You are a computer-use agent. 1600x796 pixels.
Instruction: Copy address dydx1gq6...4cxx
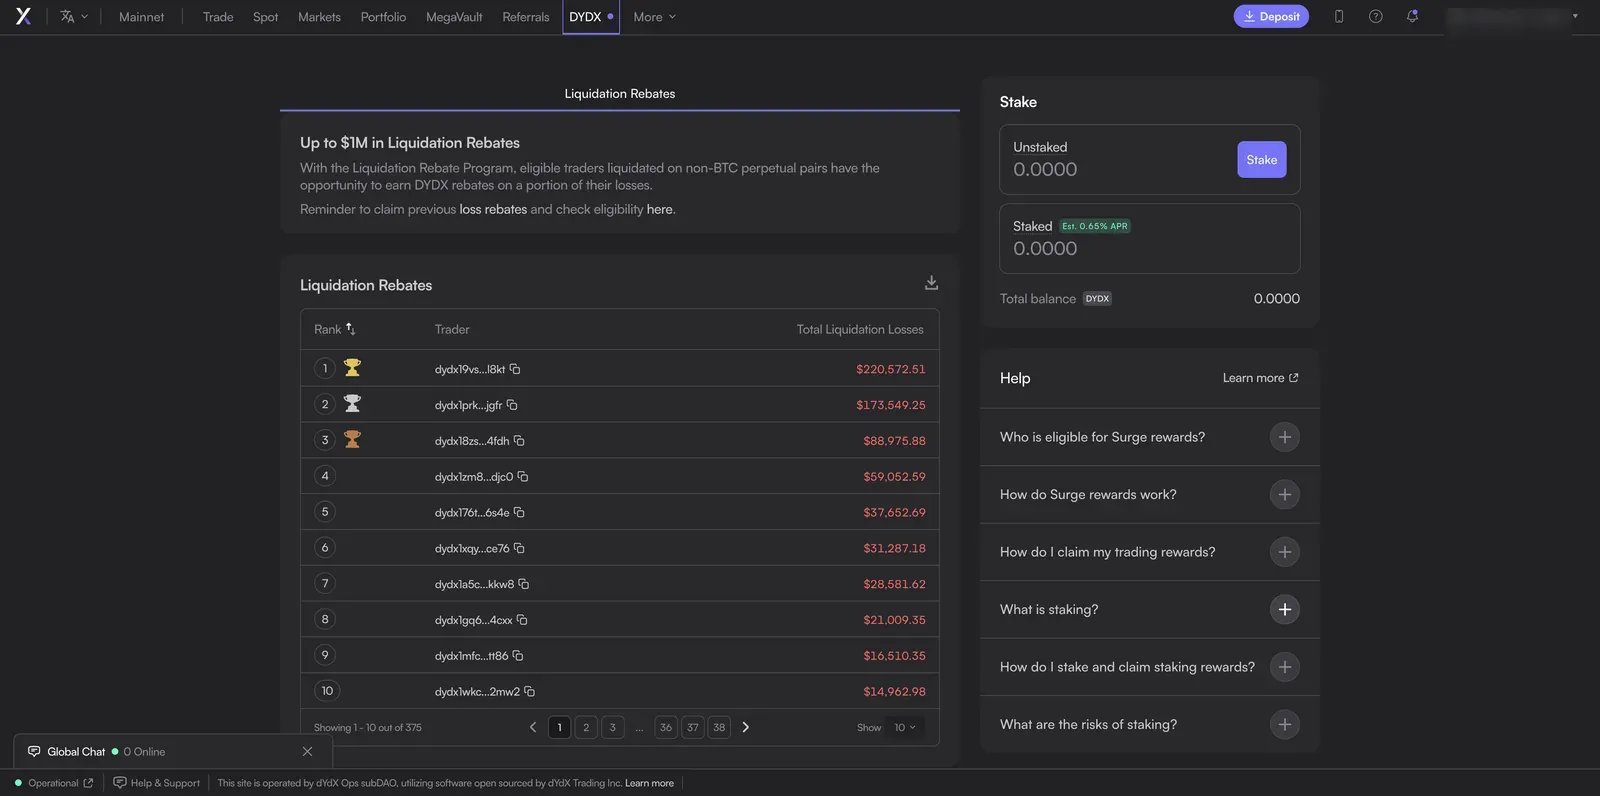(x=522, y=620)
